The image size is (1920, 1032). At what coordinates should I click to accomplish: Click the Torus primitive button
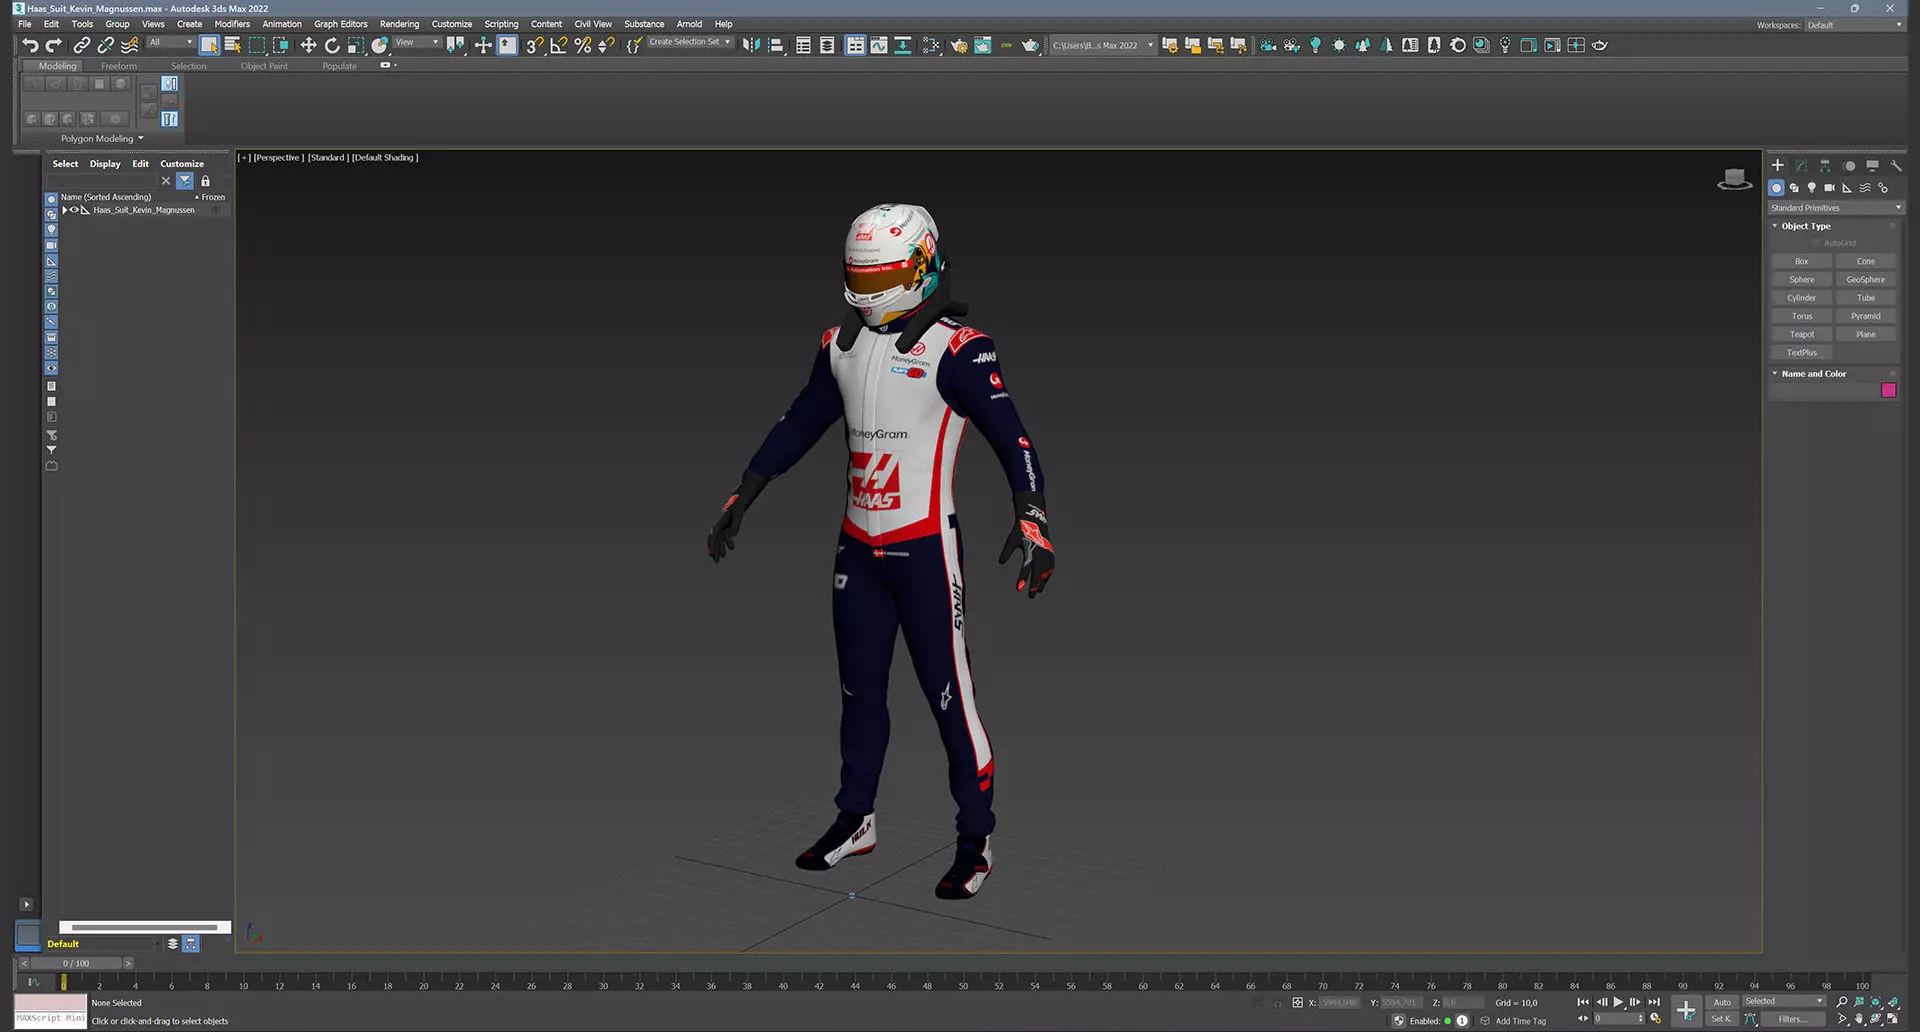click(1801, 316)
